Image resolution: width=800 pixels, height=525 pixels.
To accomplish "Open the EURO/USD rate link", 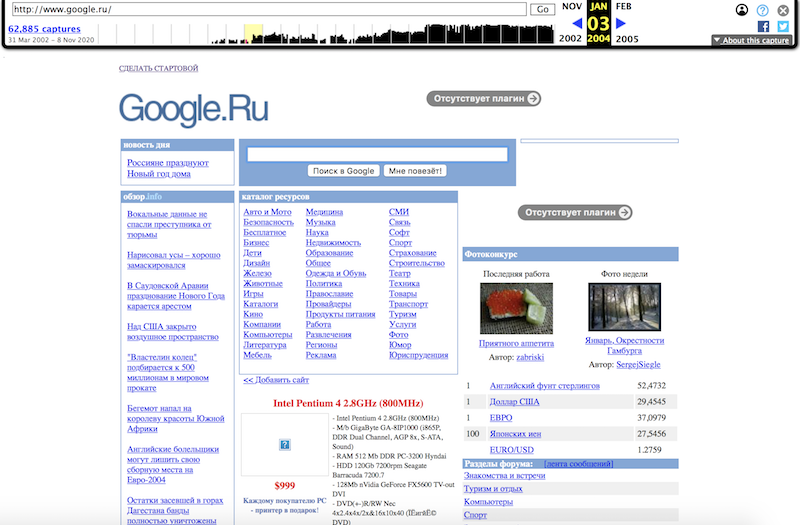I will (512, 449).
